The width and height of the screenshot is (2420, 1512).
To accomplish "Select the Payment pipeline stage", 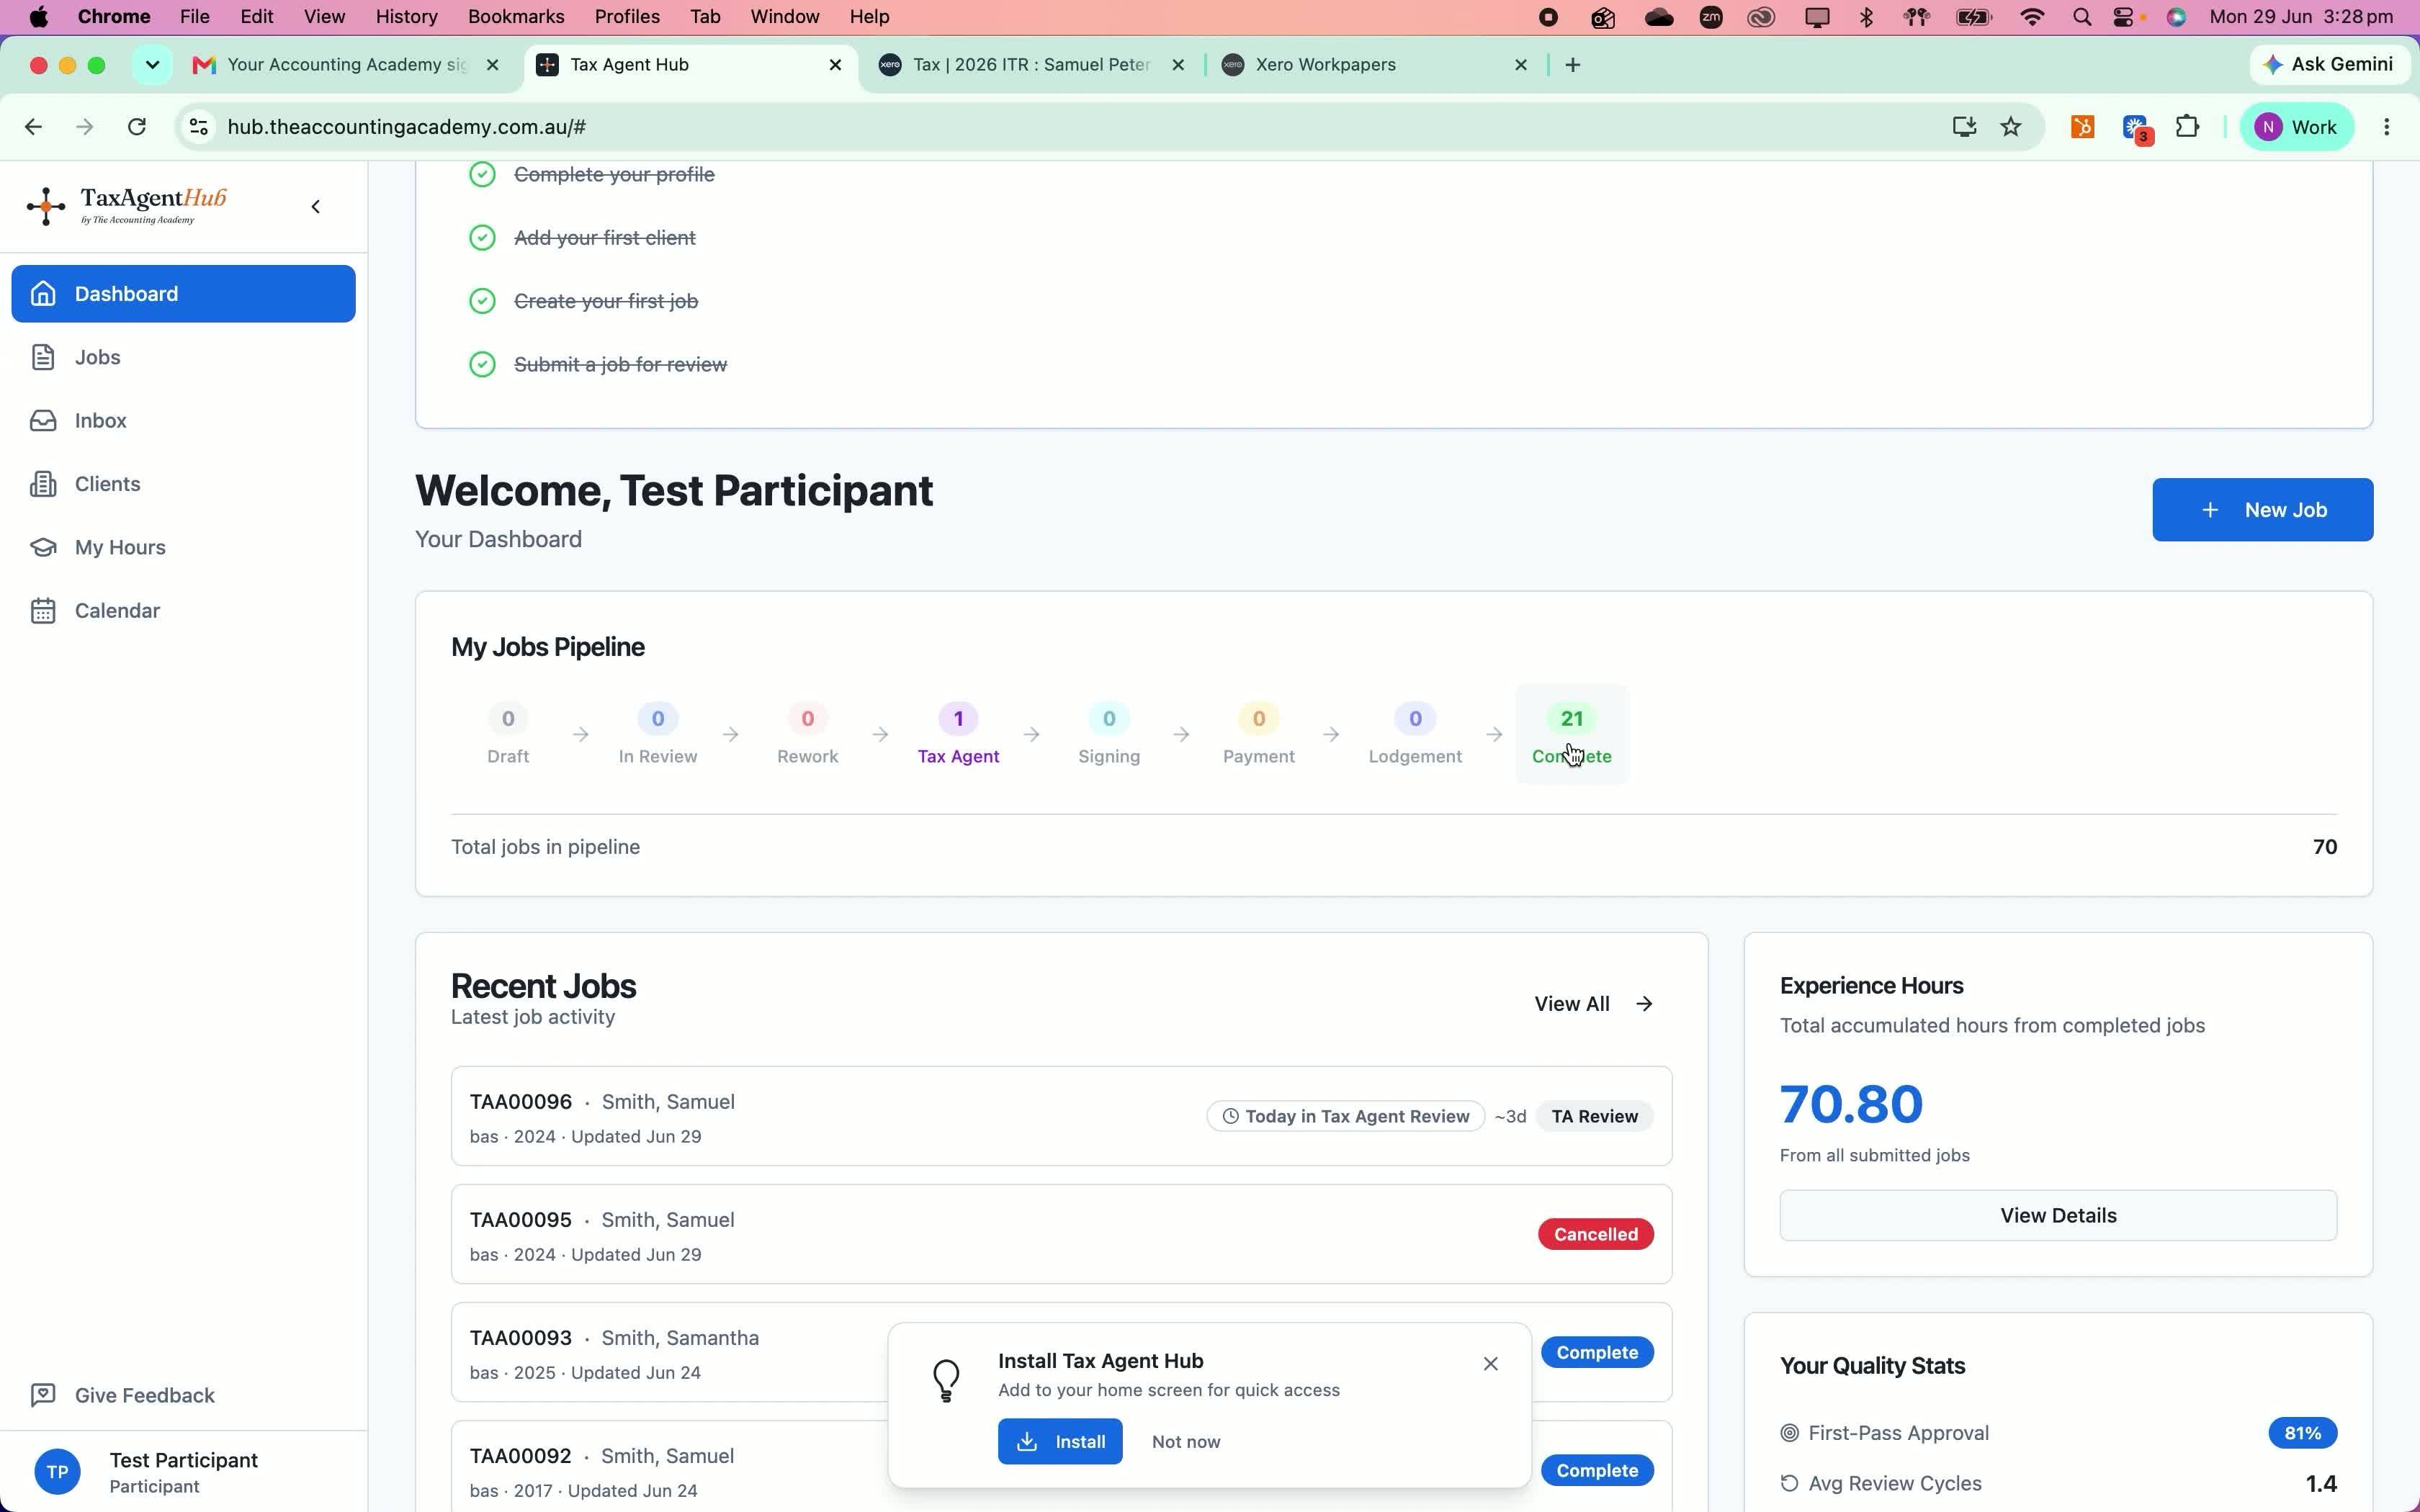I will click(1259, 734).
